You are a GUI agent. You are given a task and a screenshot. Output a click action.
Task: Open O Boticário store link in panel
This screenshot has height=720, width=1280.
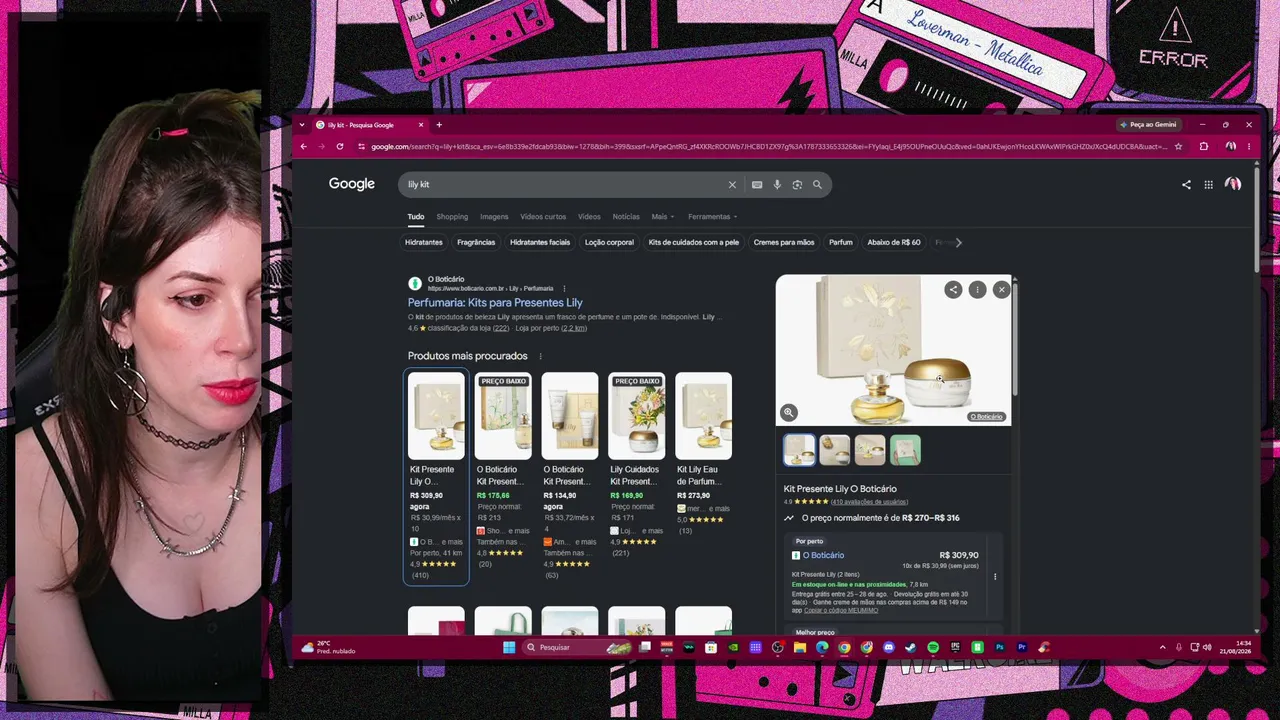pos(823,556)
